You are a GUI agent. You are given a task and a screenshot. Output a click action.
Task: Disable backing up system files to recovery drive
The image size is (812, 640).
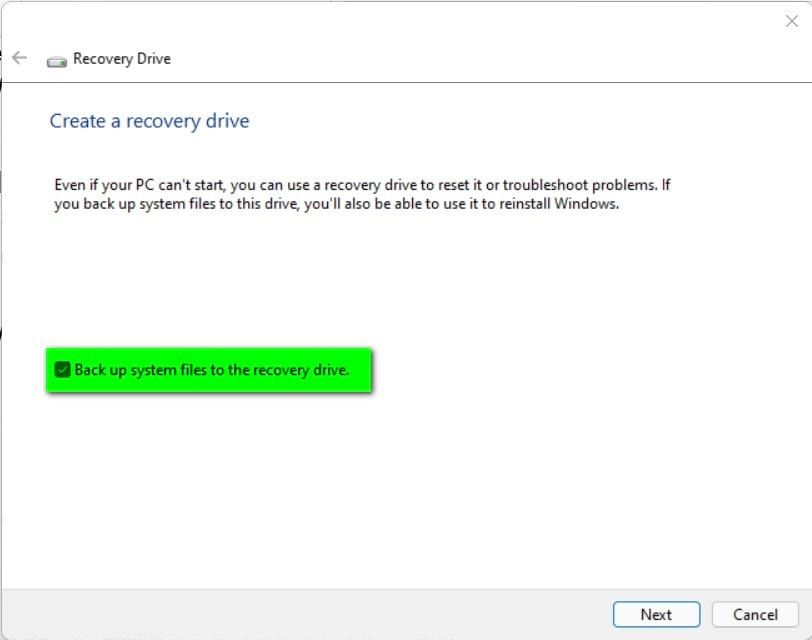pyautogui.click(x=63, y=369)
